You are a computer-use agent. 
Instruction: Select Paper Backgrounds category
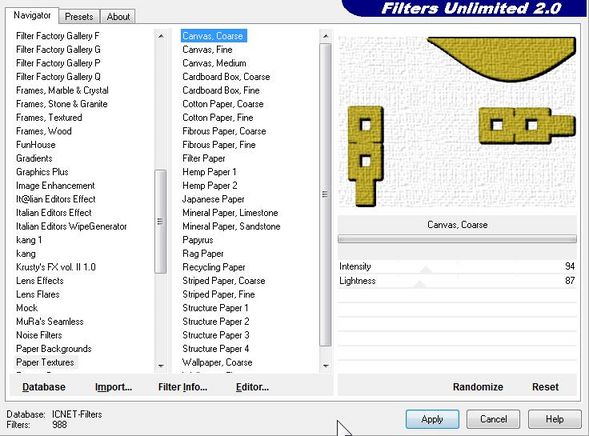(54, 349)
